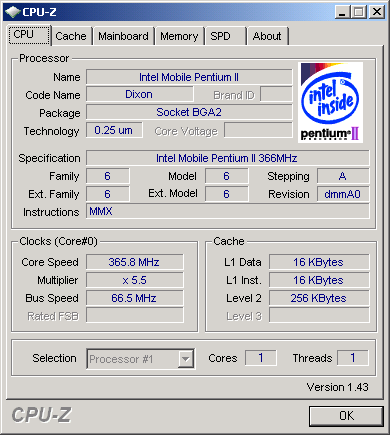Click the Model value field

pyautogui.click(x=227, y=176)
